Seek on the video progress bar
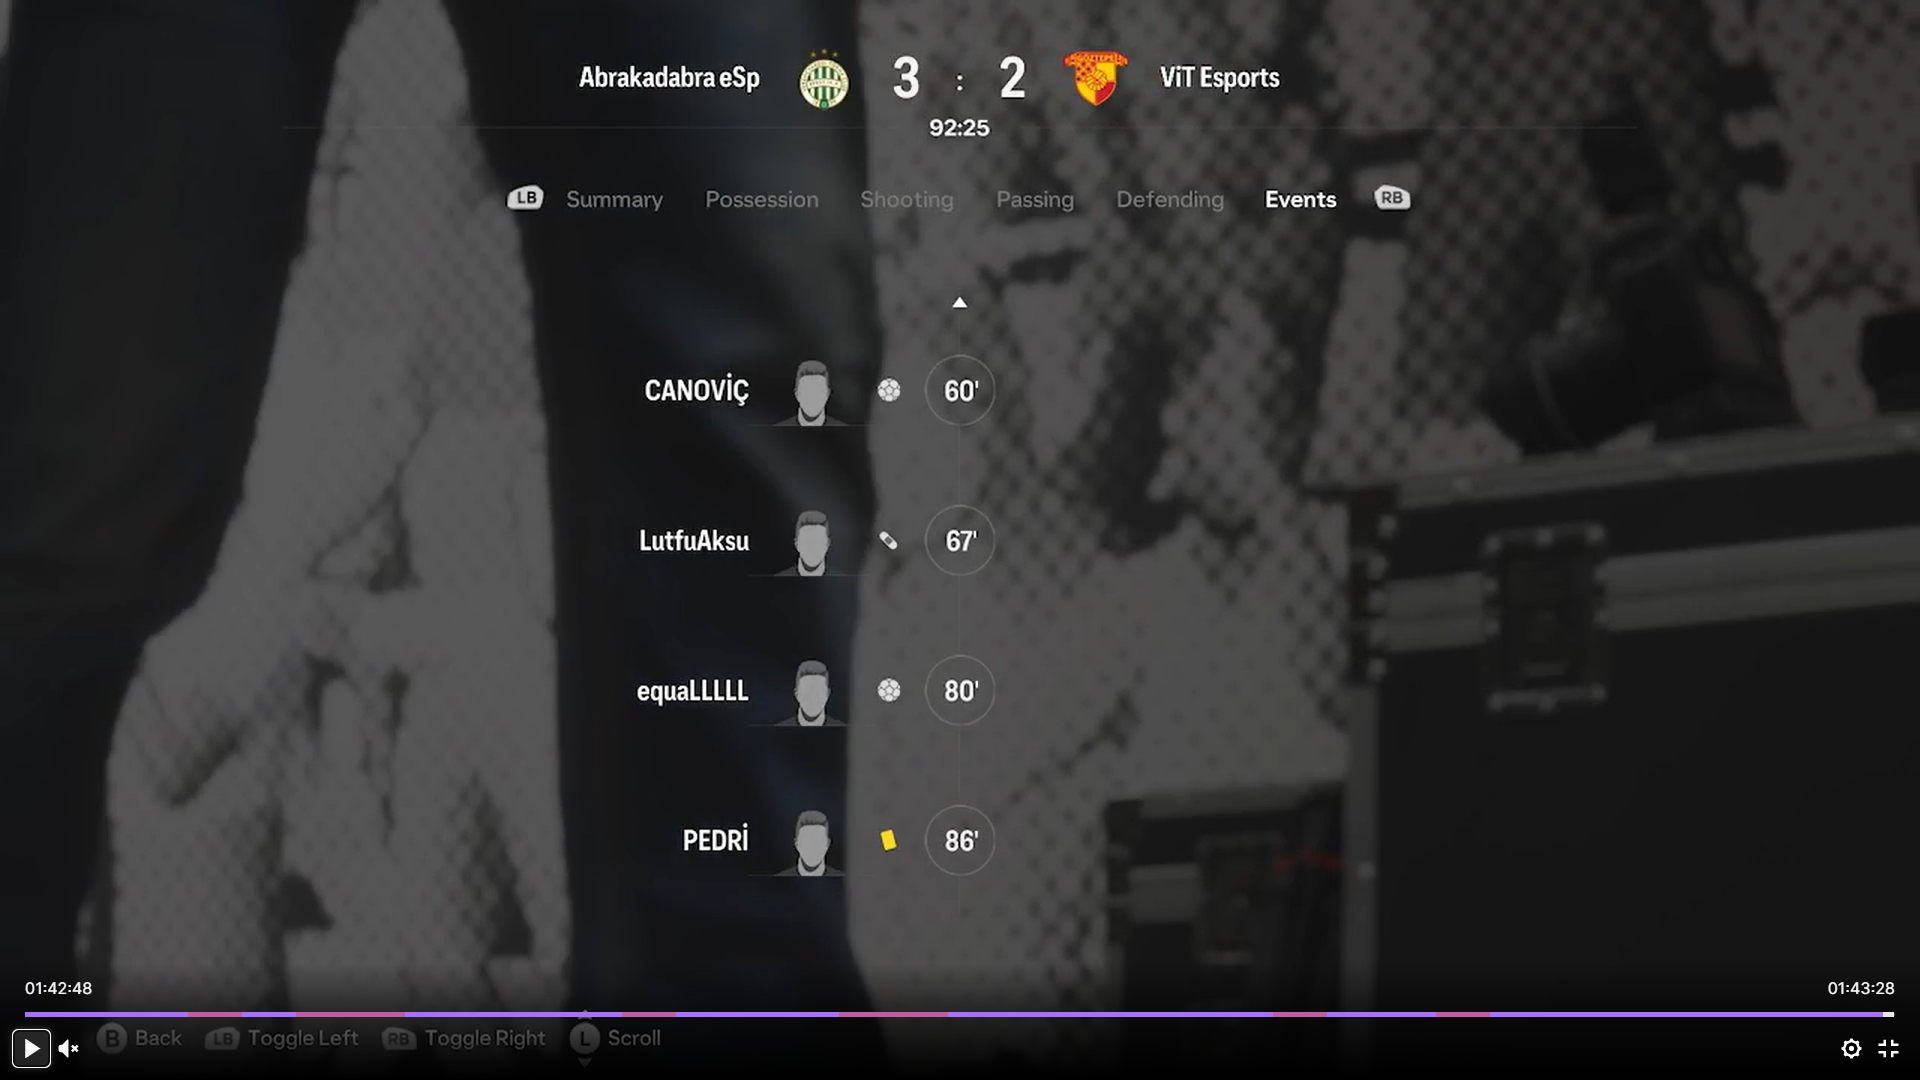 [x=959, y=1014]
